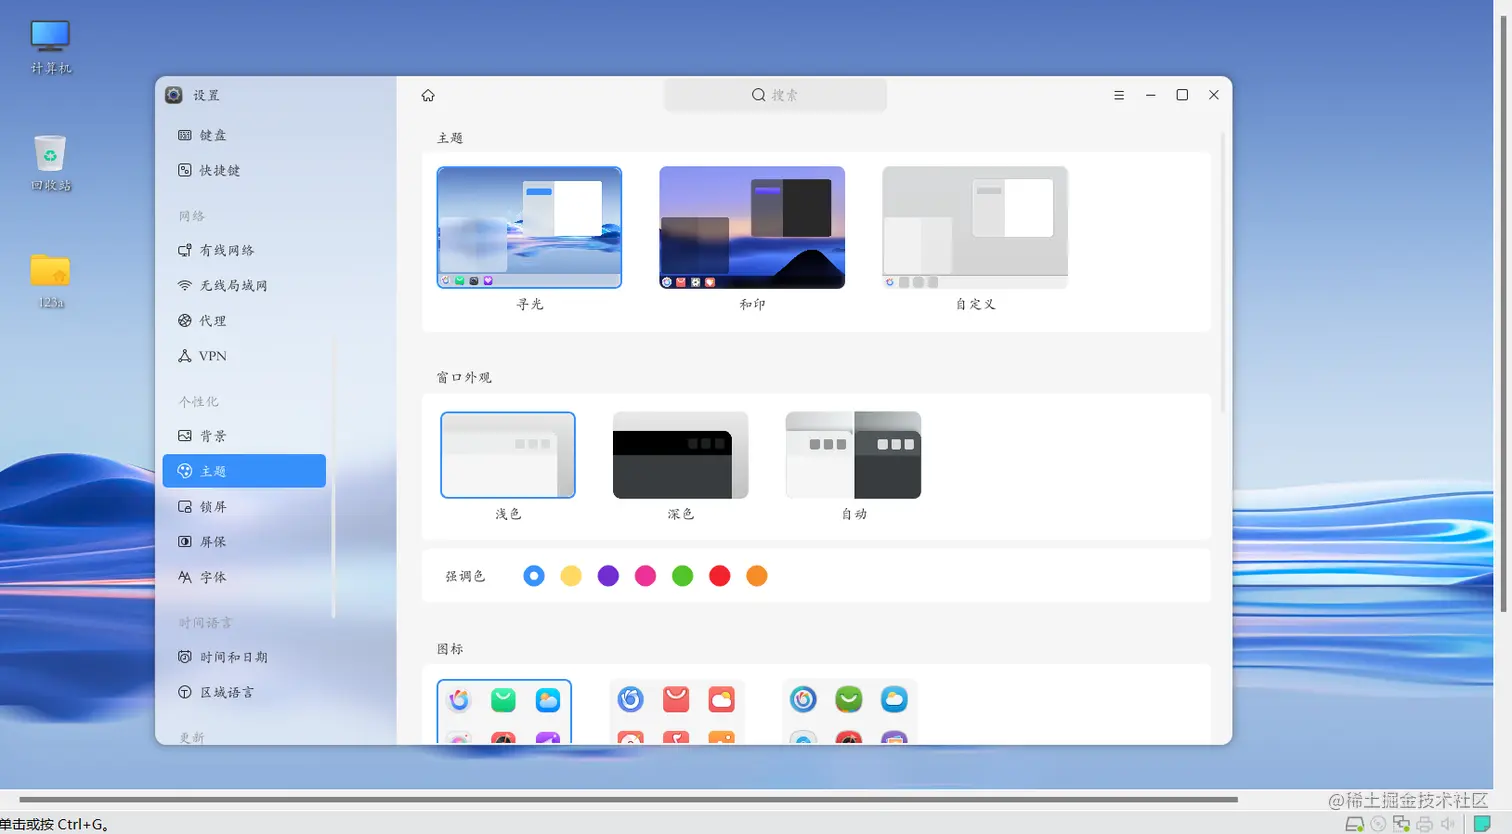Open the 字体 font settings
The width and height of the screenshot is (1512, 834).
click(x=244, y=577)
